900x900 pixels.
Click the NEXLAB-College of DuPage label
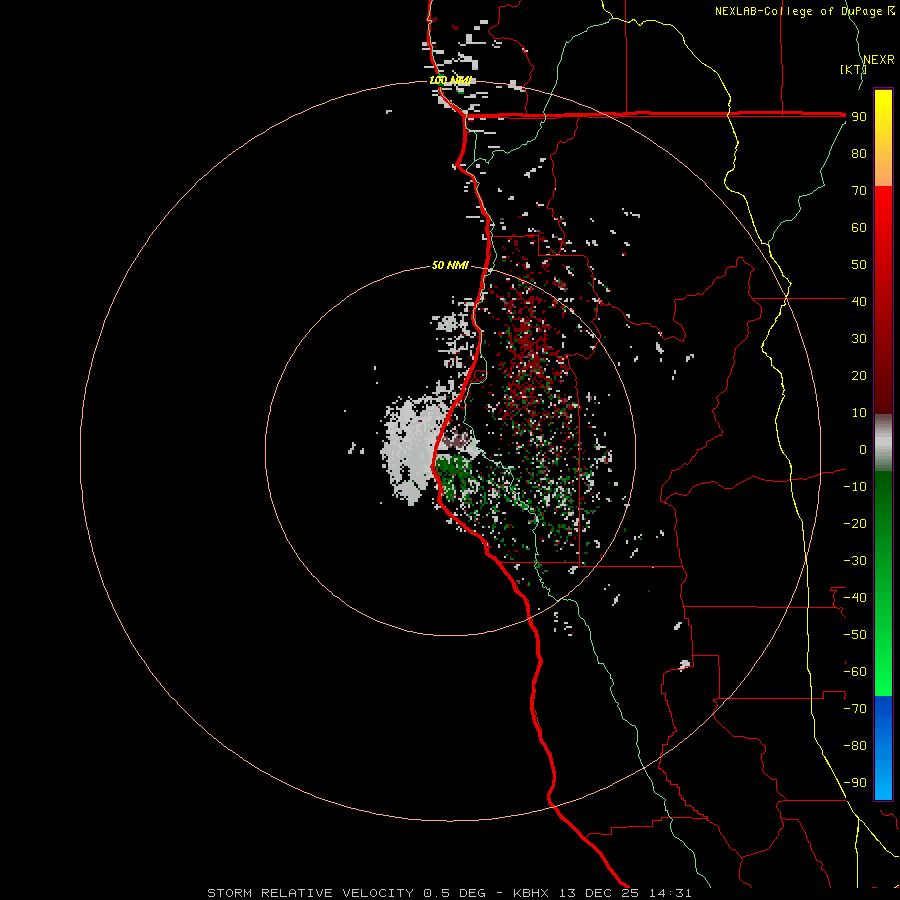point(805,11)
